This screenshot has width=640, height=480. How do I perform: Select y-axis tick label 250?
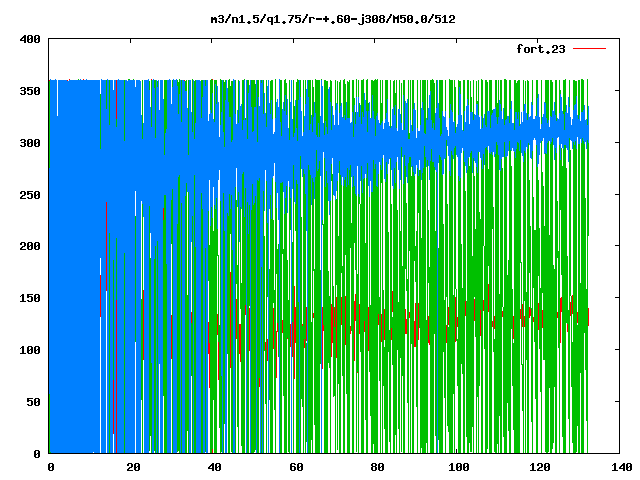point(30,195)
